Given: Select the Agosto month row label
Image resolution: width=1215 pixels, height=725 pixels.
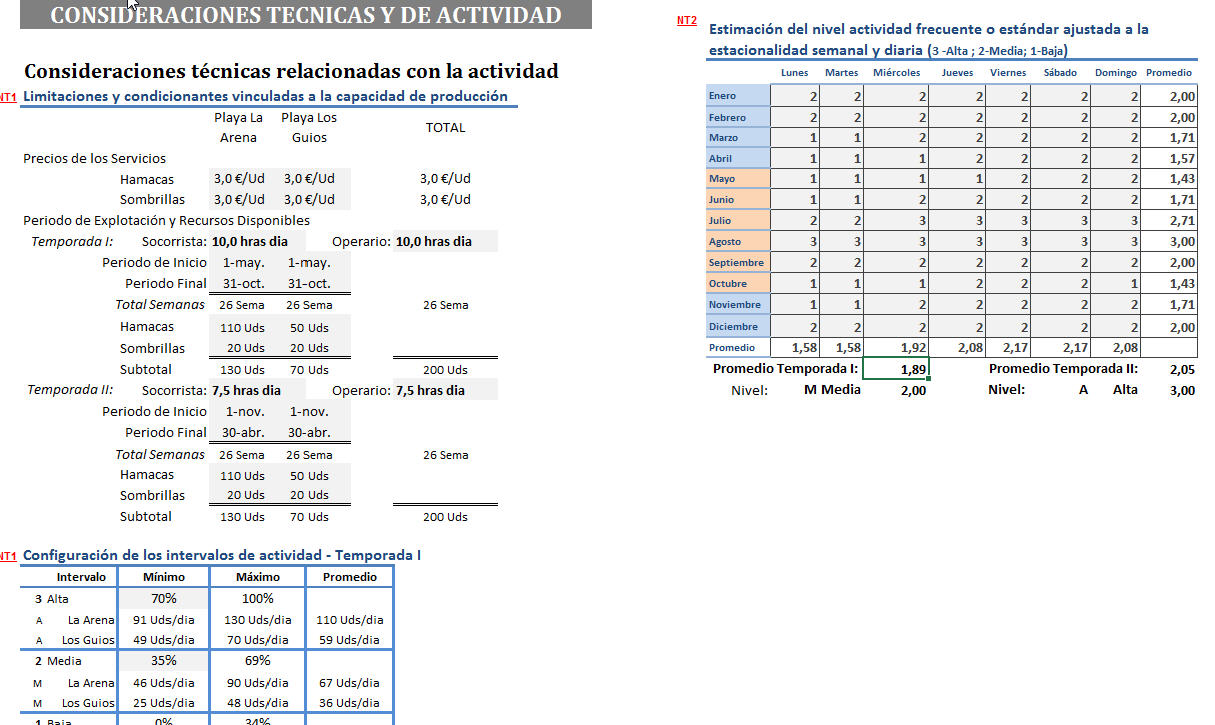Looking at the screenshot, I should click(737, 242).
